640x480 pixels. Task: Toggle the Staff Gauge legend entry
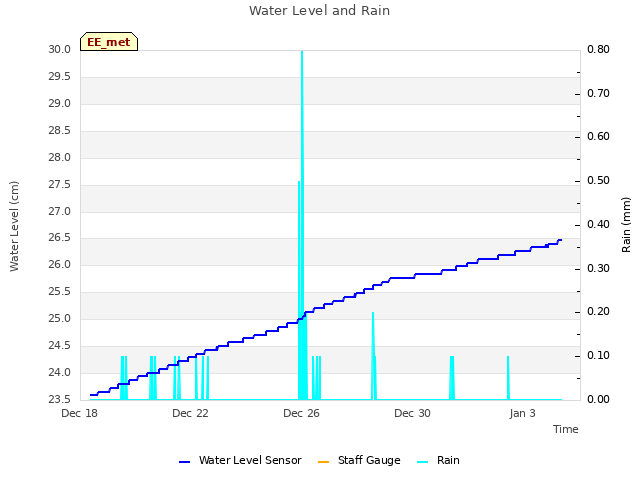click(x=359, y=460)
